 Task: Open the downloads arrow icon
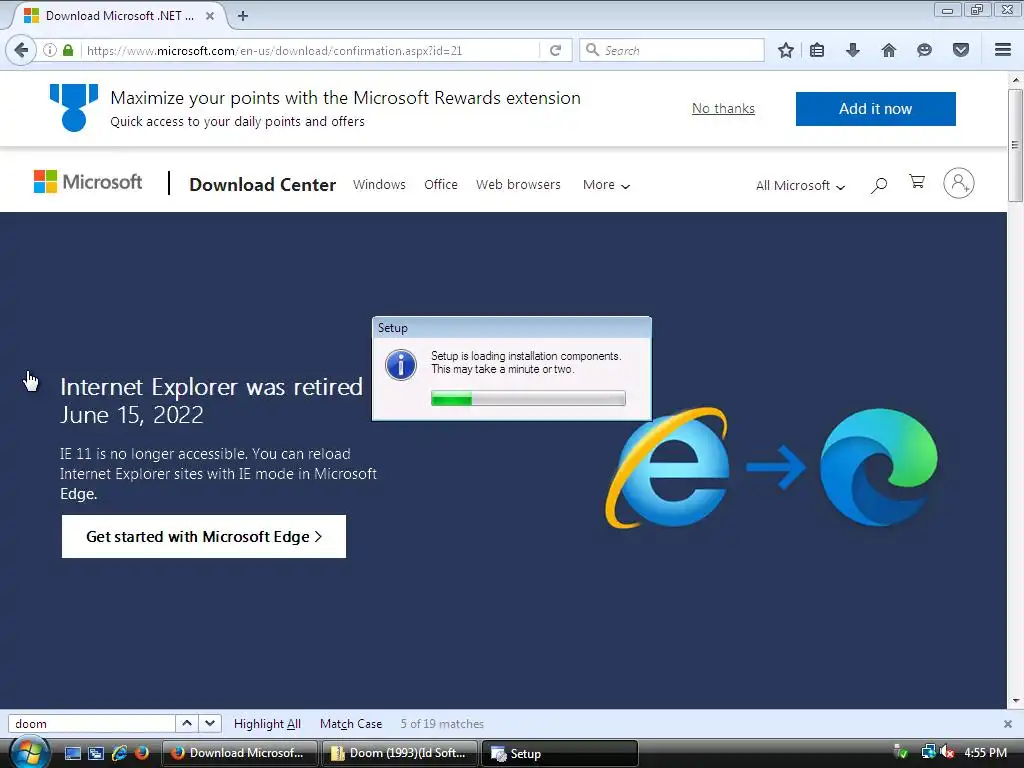point(853,50)
